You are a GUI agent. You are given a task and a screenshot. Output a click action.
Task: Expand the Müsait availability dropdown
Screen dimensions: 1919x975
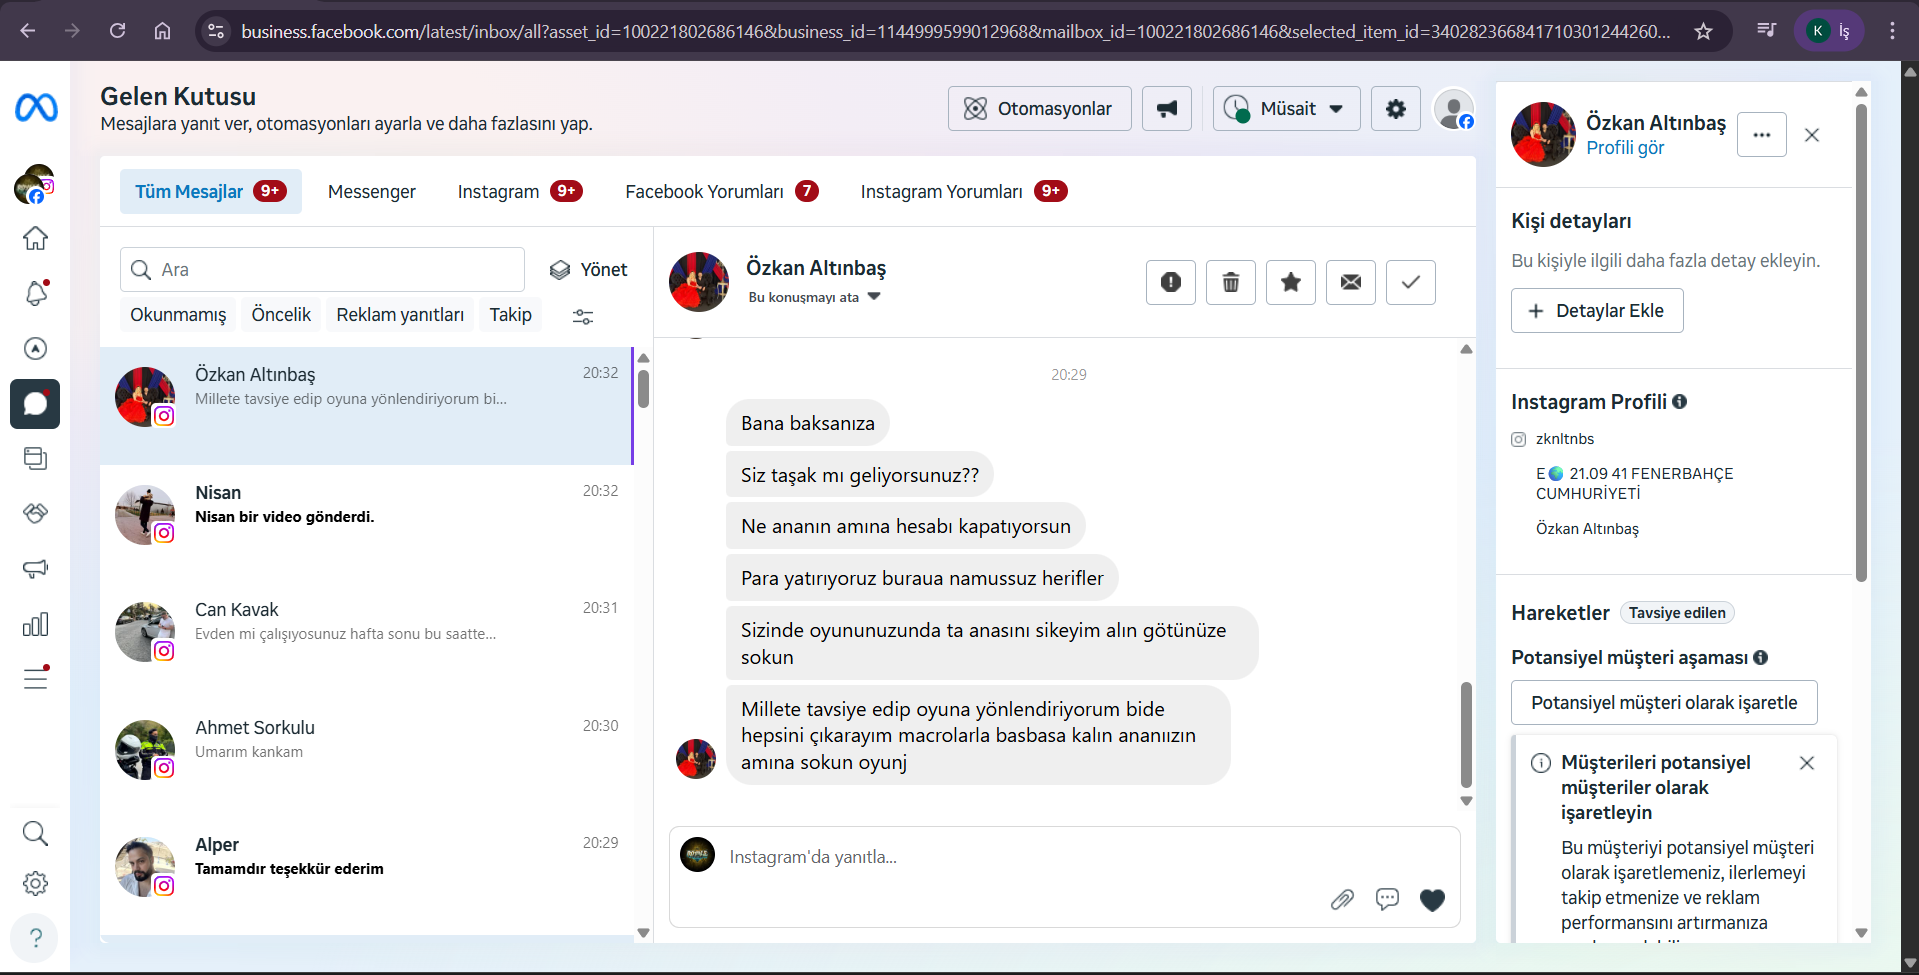(x=1287, y=108)
